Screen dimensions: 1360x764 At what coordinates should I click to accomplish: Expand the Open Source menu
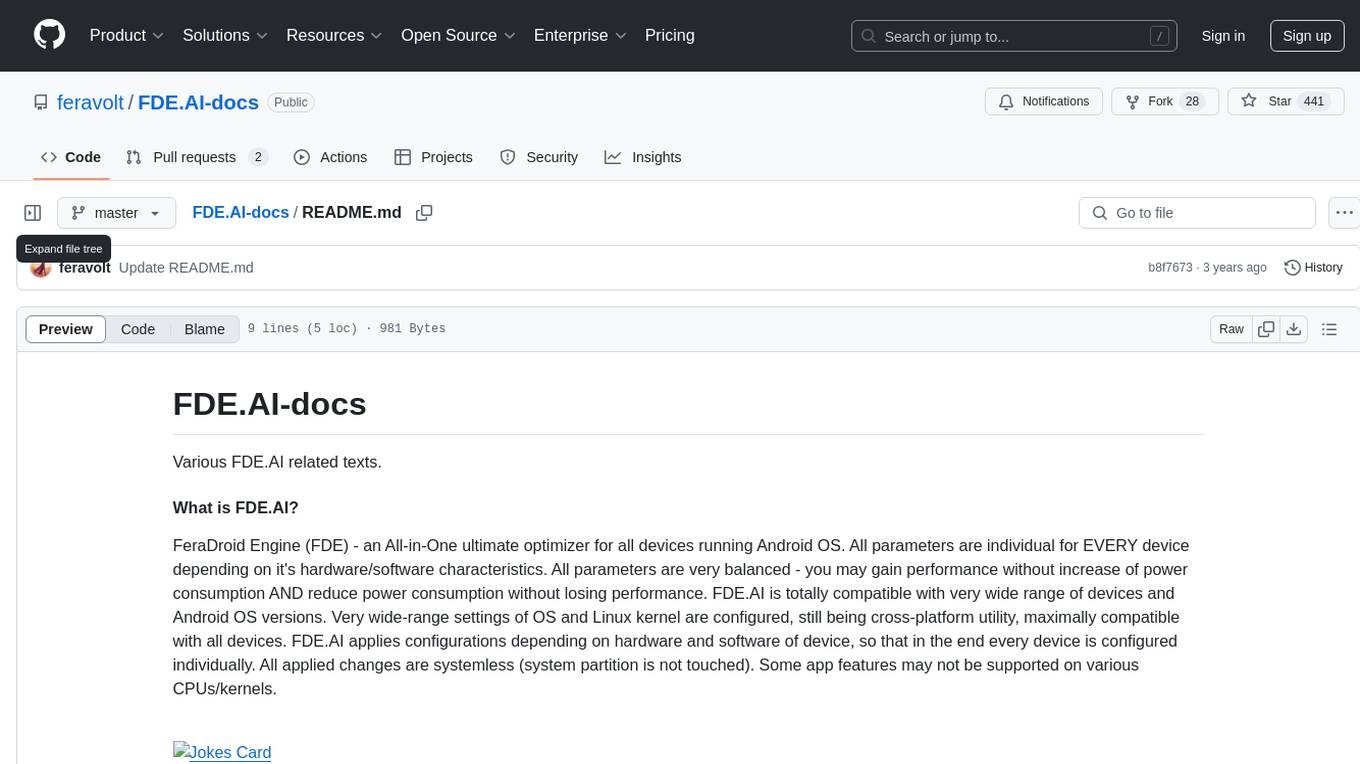point(458,35)
